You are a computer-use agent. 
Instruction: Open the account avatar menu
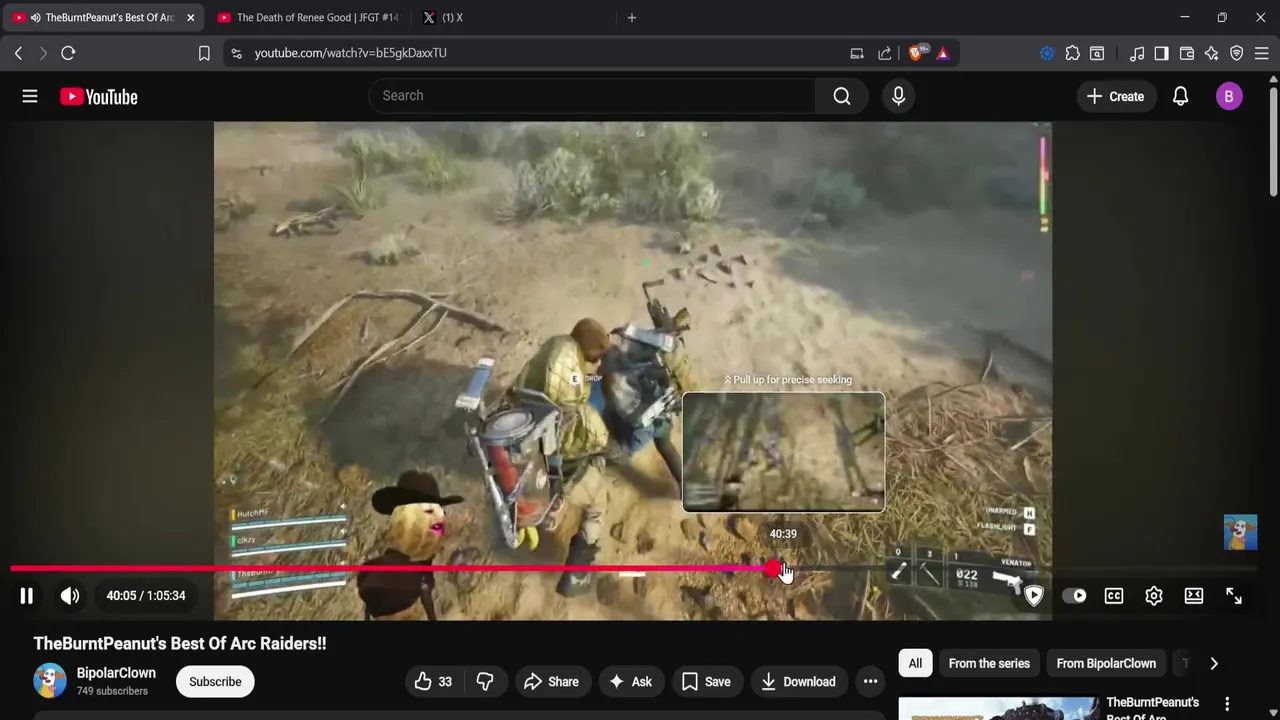click(x=1229, y=96)
